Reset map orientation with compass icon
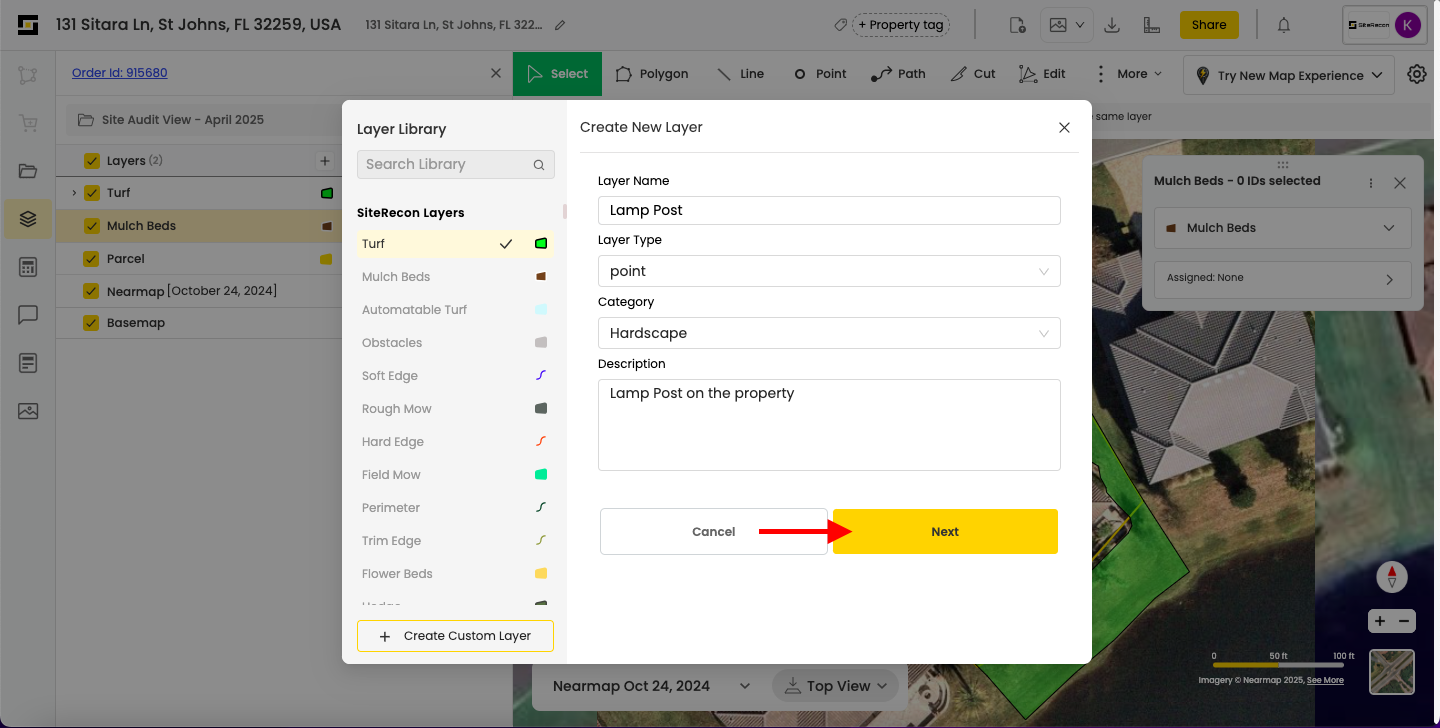The width and height of the screenshot is (1440, 728). pos(1392,577)
